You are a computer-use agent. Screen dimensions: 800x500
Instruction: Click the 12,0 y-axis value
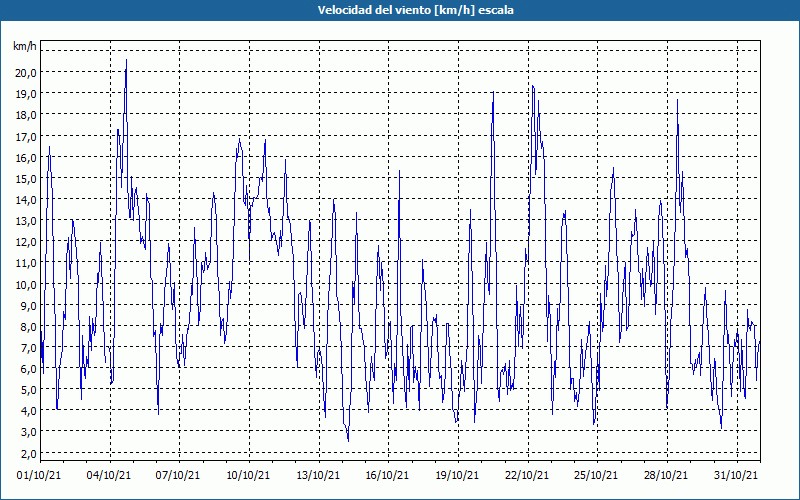point(26,242)
